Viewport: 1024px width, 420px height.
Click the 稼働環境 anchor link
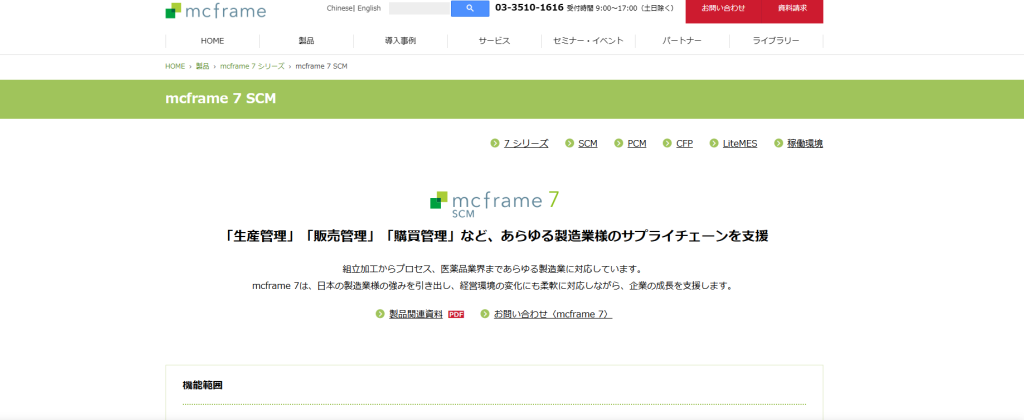pos(805,144)
